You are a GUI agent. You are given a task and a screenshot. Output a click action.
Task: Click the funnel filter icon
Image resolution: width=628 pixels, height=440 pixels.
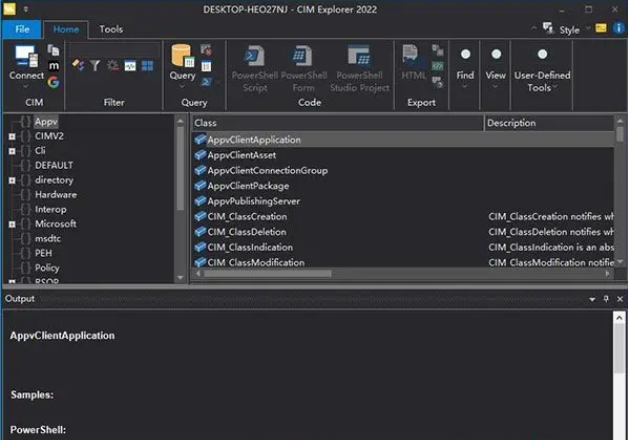coord(95,65)
